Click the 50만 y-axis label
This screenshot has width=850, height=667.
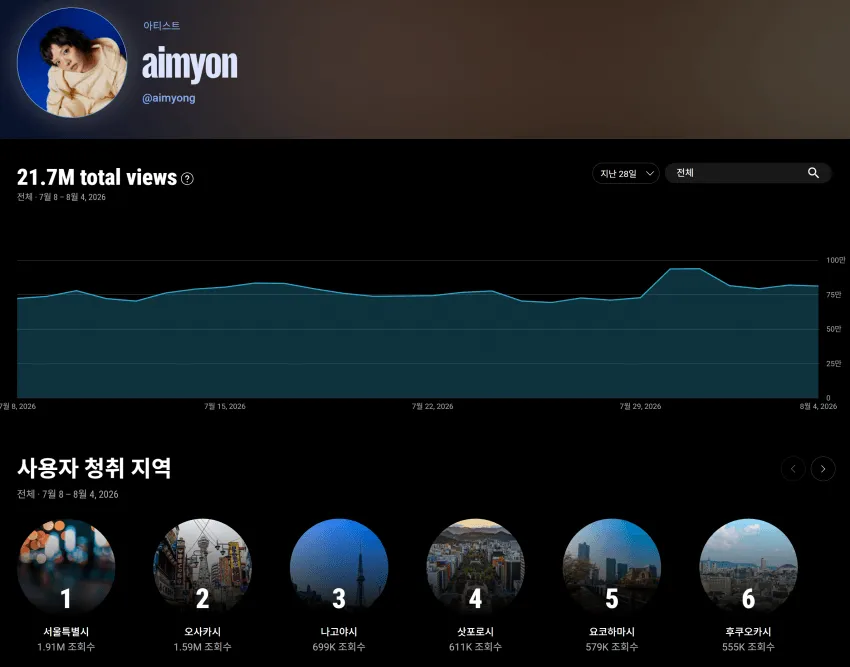click(834, 329)
